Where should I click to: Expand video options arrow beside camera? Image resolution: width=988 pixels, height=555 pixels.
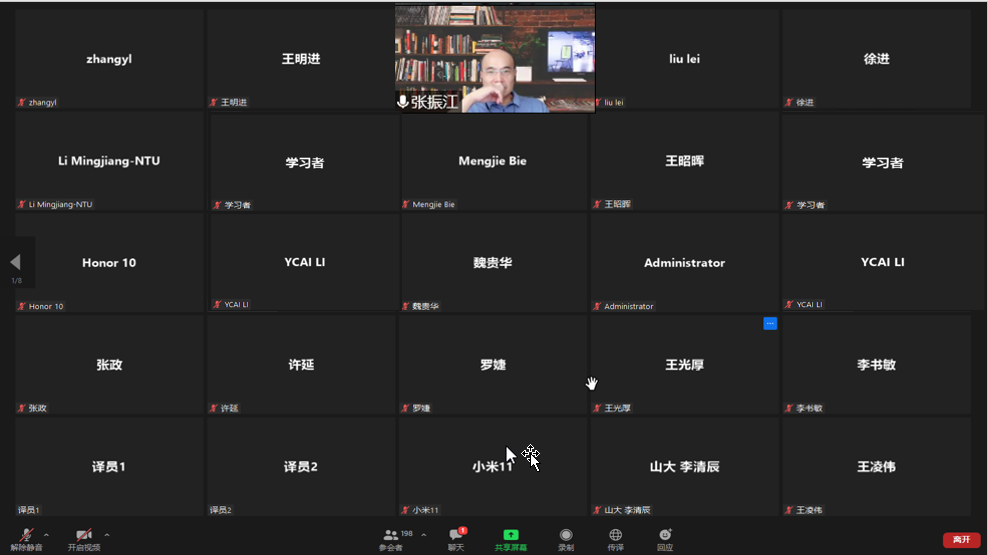pyautogui.click(x=107, y=534)
